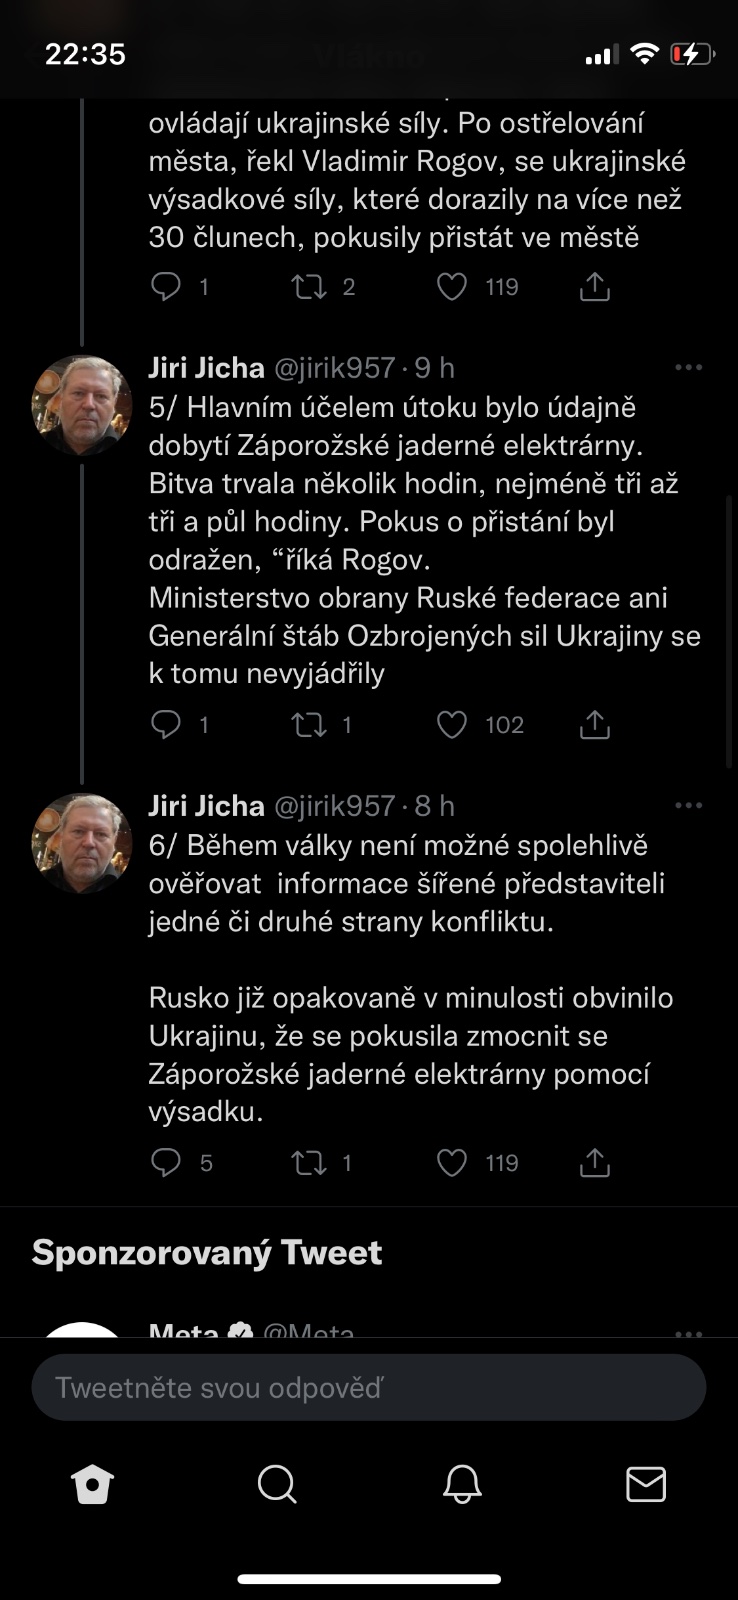Screen dimensions: 738x1600
Task: Share the tweet numbered 6/
Action: click(x=595, y=1163)
